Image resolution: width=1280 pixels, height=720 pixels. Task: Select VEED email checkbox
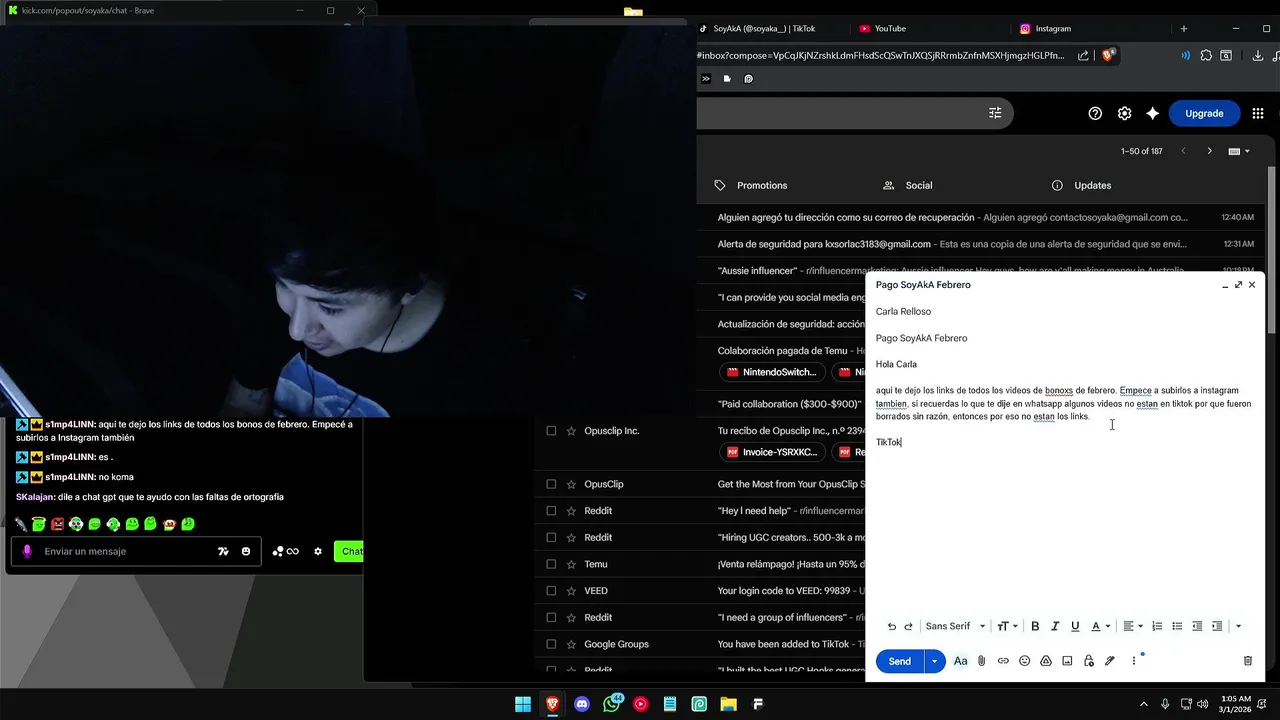(x=551, y=591)
